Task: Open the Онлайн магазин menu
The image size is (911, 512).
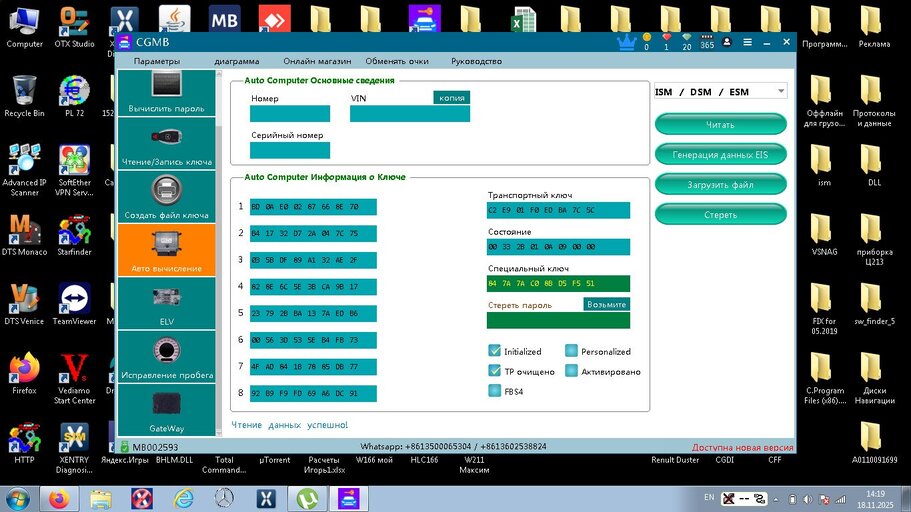Action: pos(317,61)
